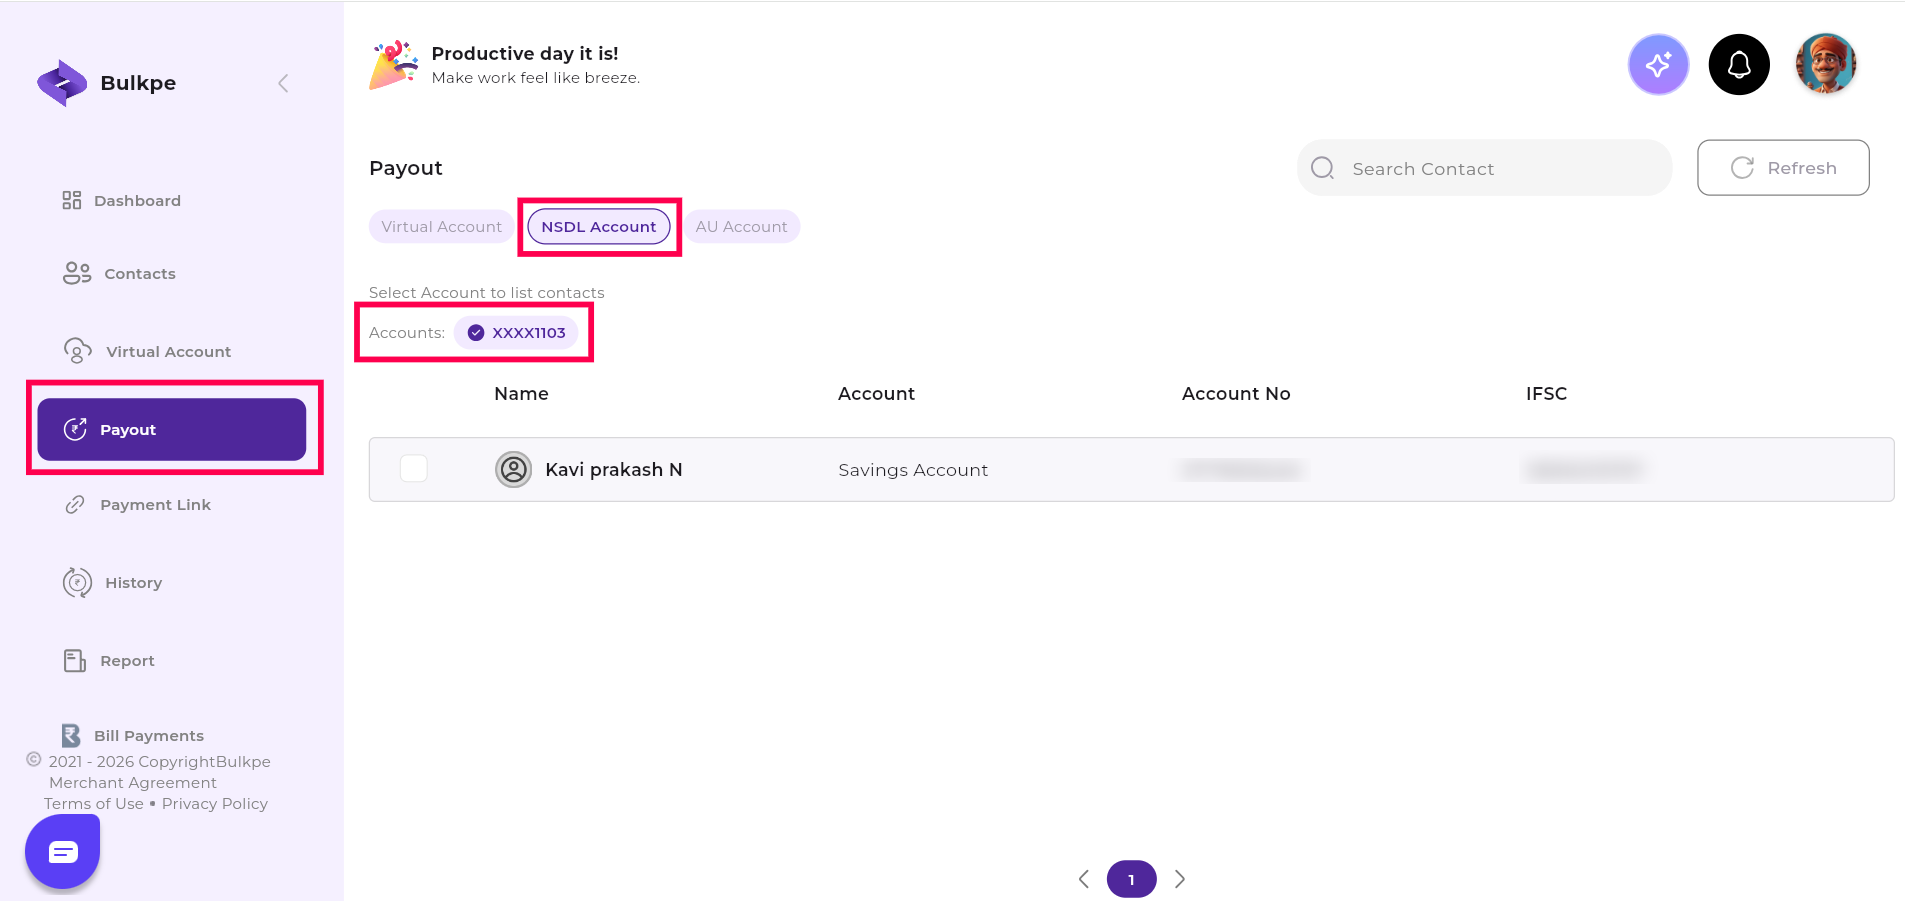Image resolution: width=1905 pixels, height=901 pixels.
Task: Click Kavi prakash N contact avatar icon
Action: click(x=513, y=469)
